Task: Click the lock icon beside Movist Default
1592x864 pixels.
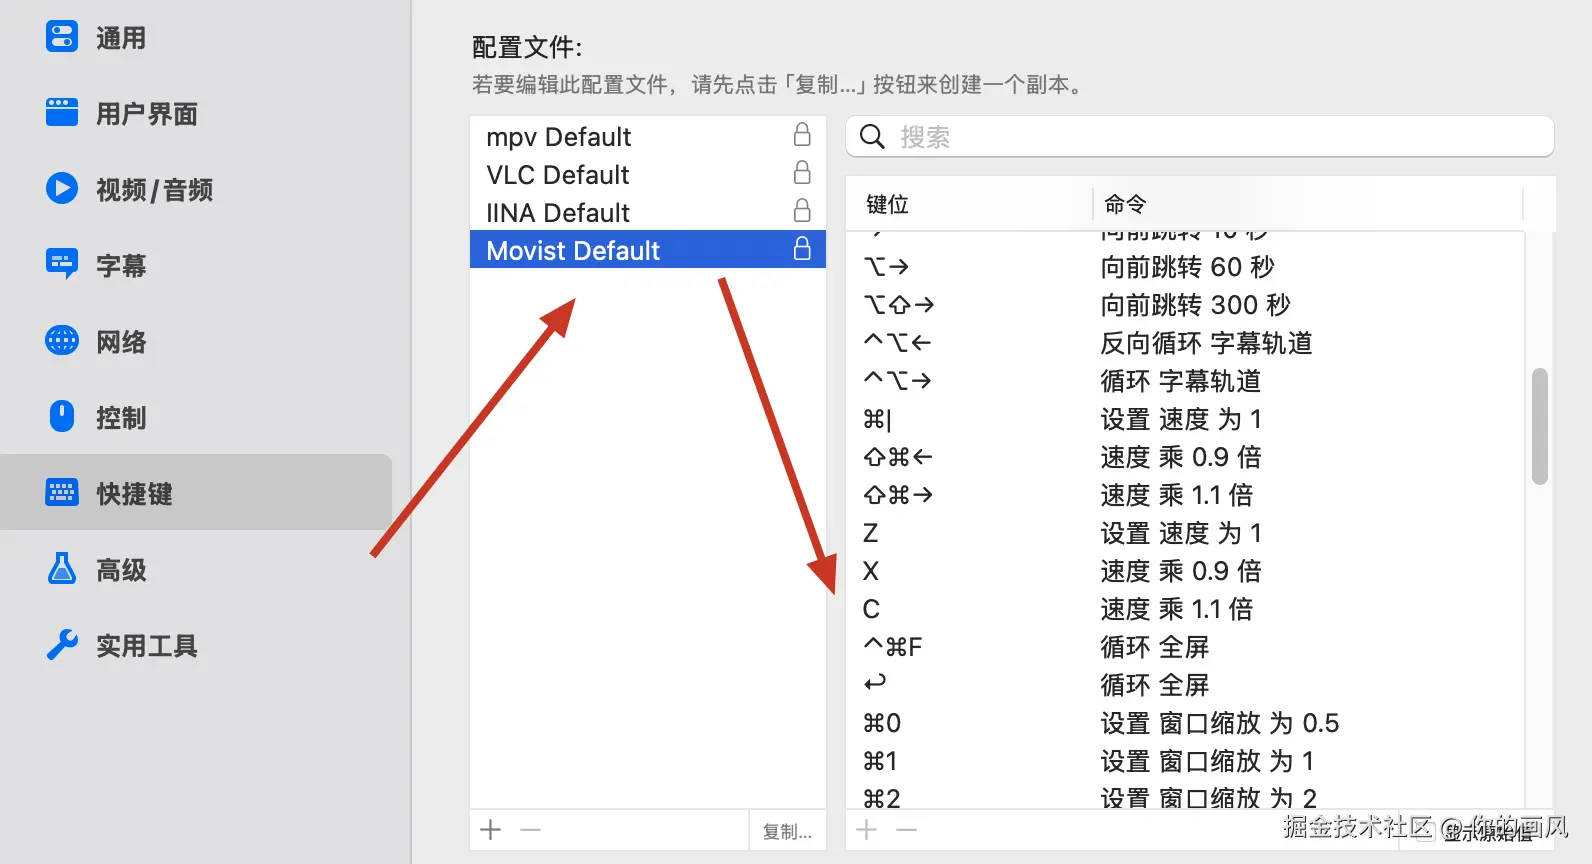Action: (802, 249)
